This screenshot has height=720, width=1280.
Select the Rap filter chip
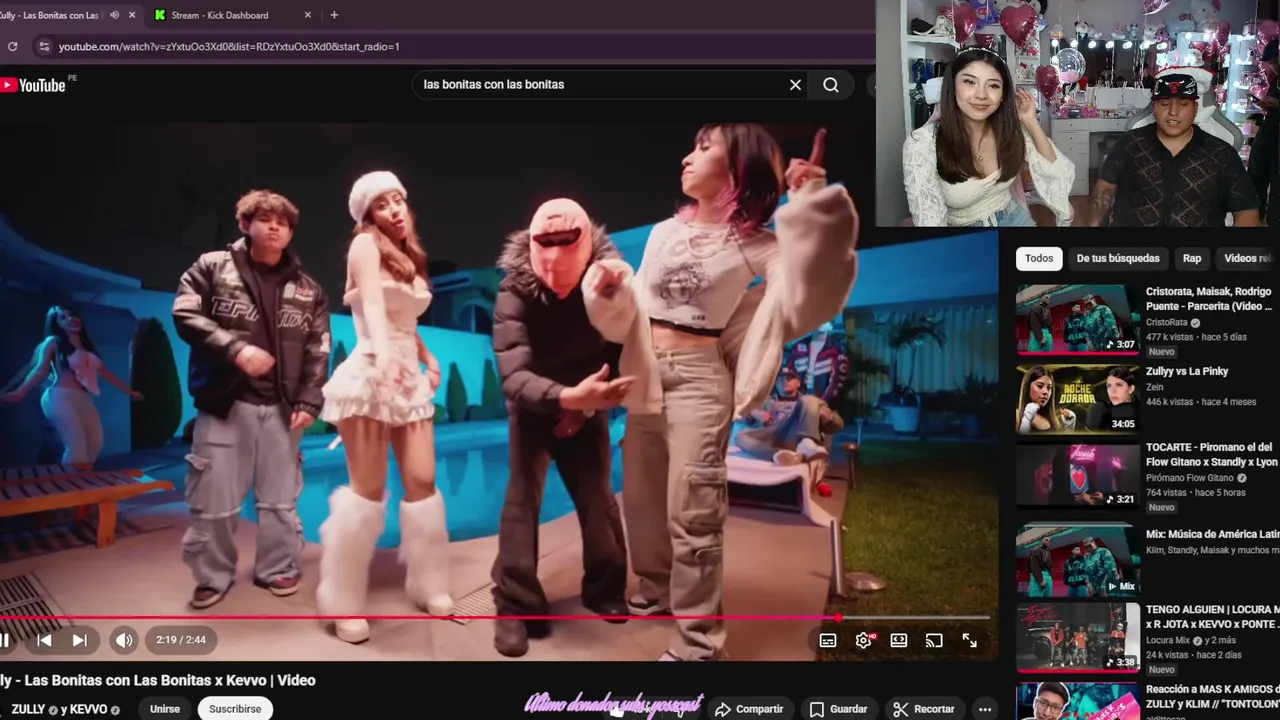[x=1192, y=258]
